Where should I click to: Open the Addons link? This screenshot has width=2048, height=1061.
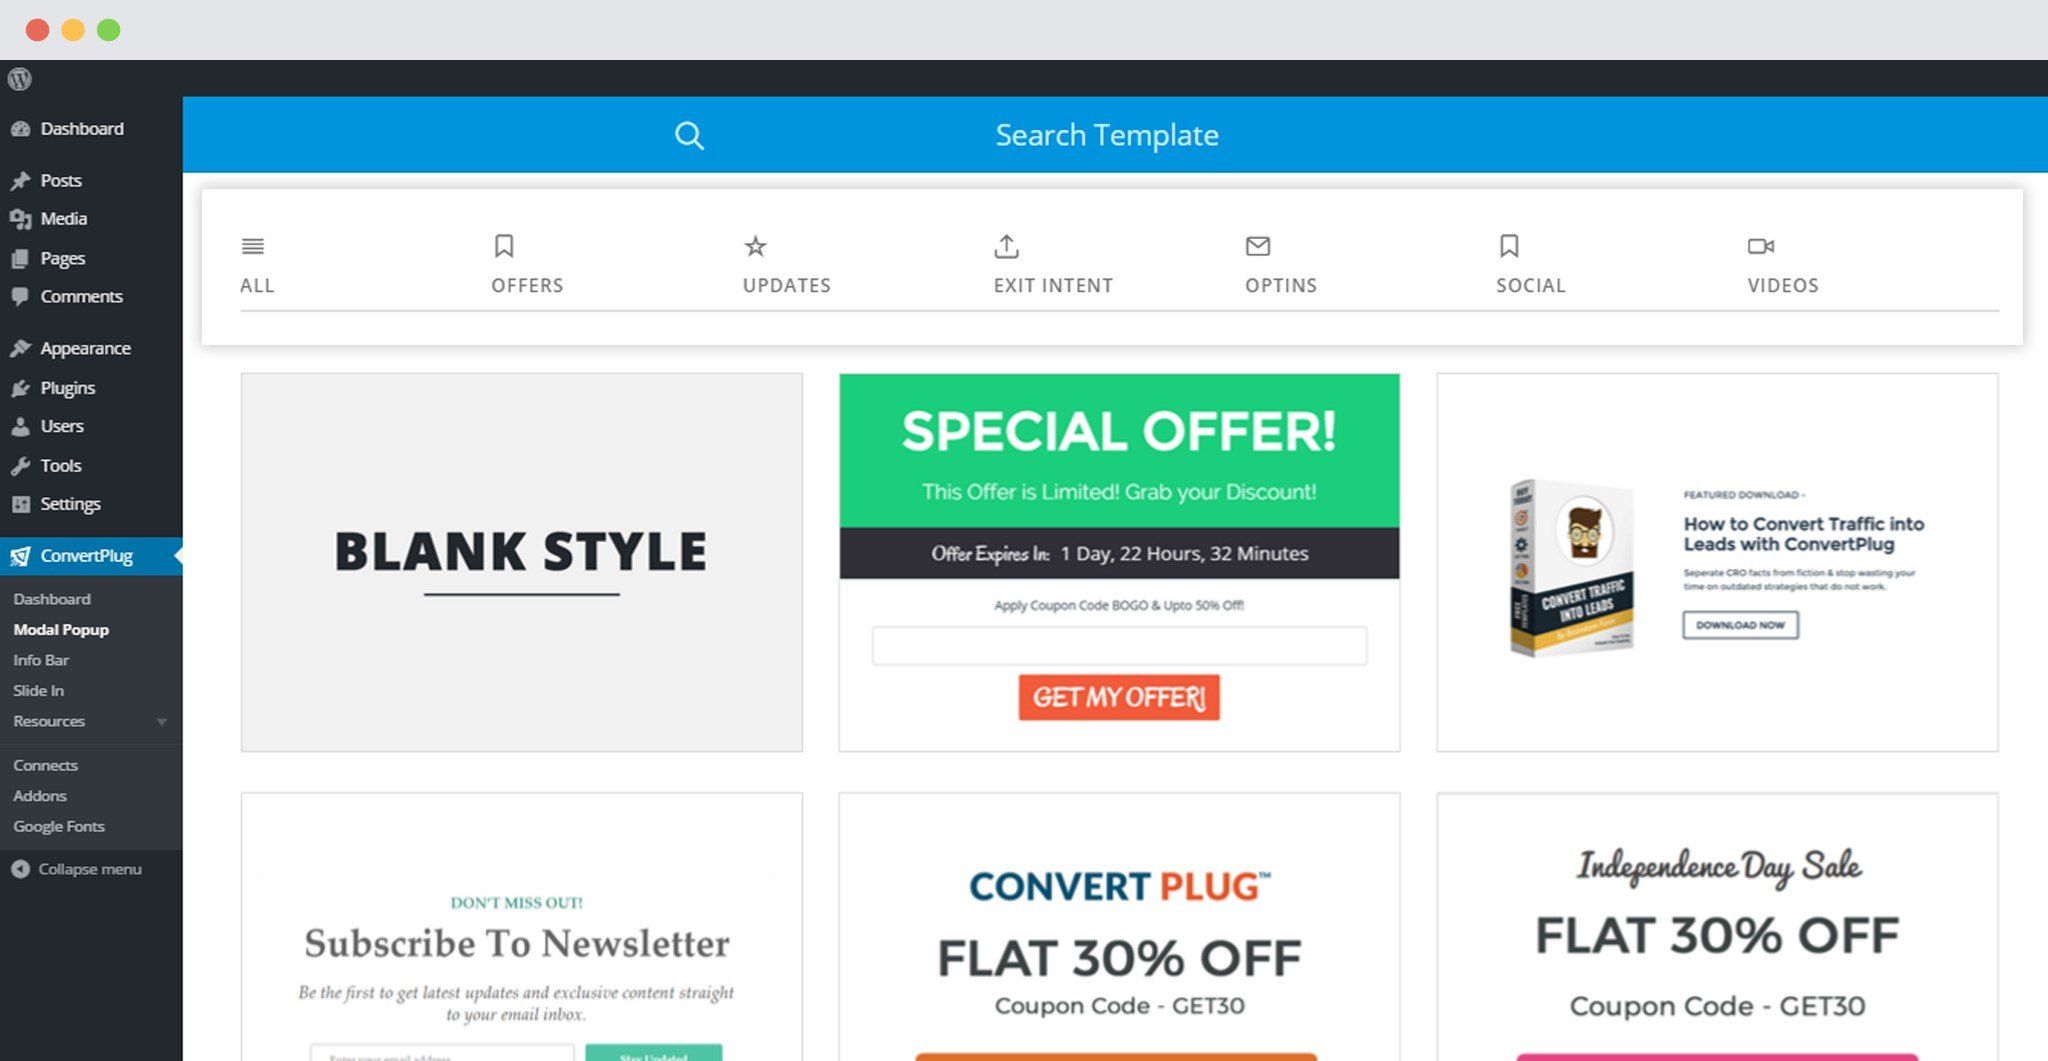point(40,796)
